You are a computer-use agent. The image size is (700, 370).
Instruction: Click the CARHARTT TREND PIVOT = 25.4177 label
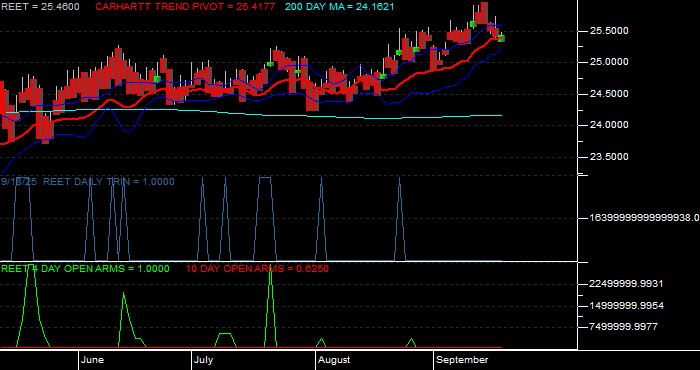coord(185,7)
